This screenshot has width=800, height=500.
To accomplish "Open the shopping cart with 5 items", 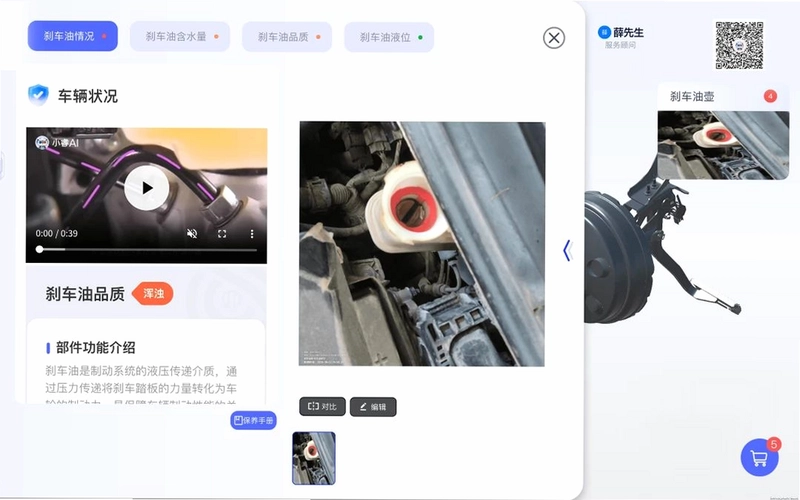I will tap(760, 457).
